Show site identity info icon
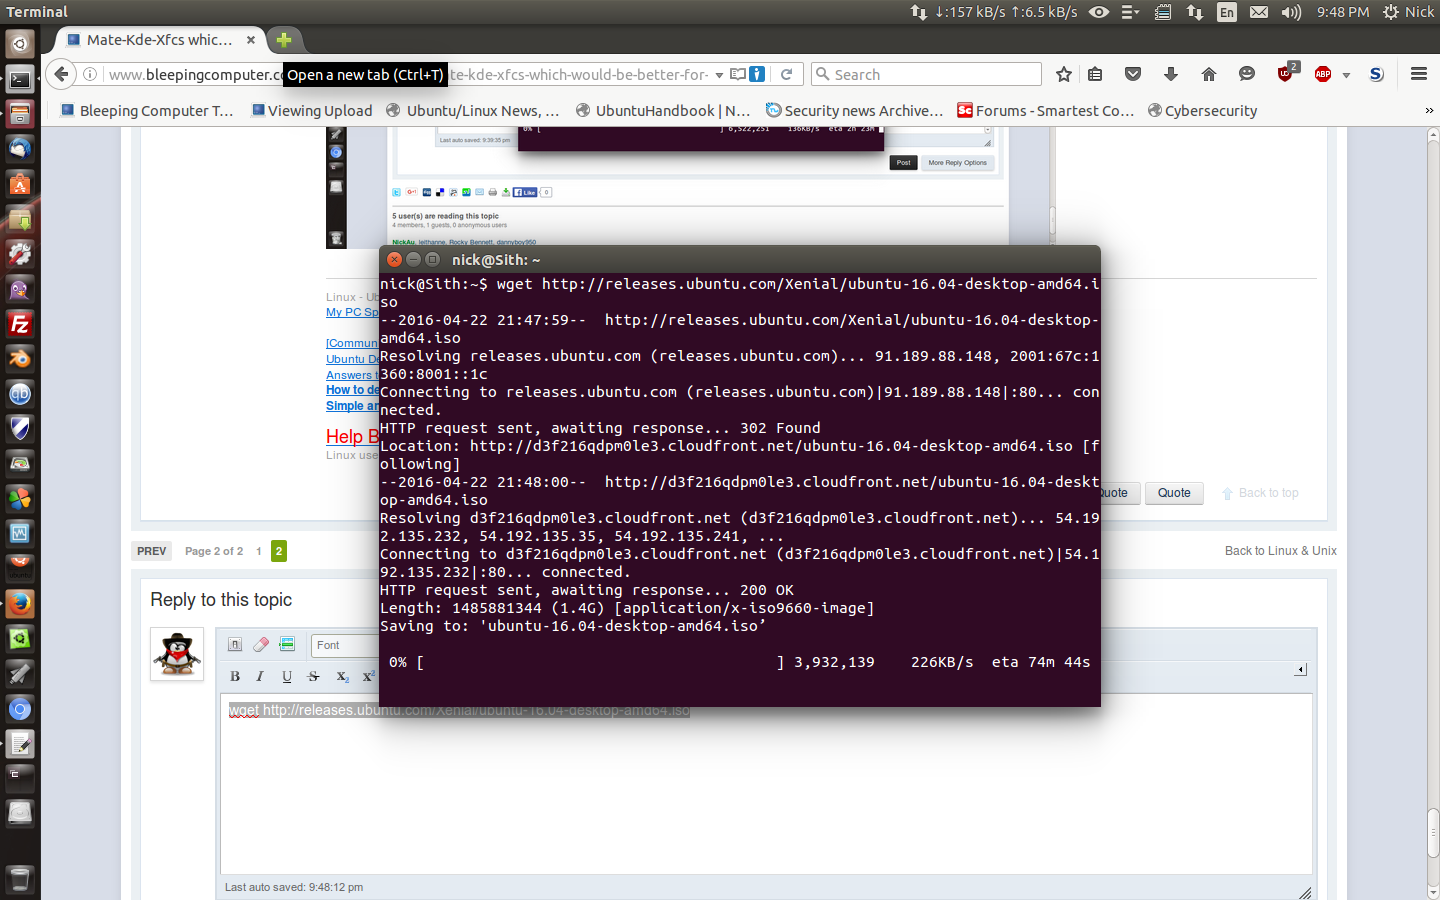Viewport: 1440px width, 900px height. pyautogui.click(x=90, y=74)
